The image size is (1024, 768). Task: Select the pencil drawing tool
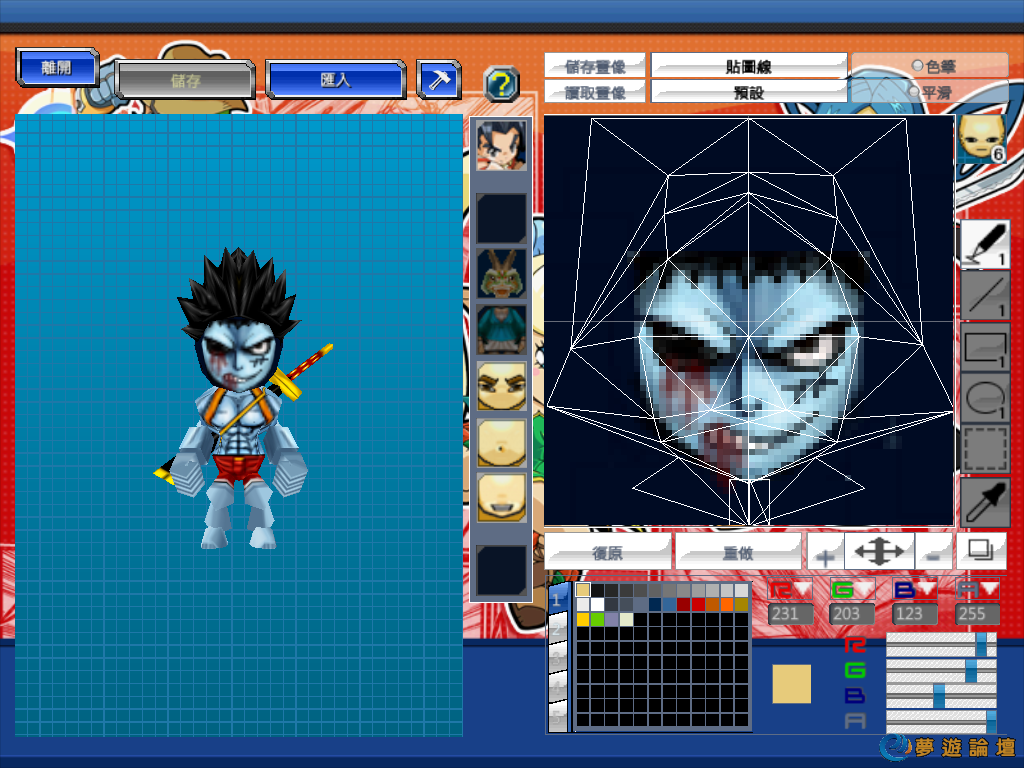pos(985,244)
